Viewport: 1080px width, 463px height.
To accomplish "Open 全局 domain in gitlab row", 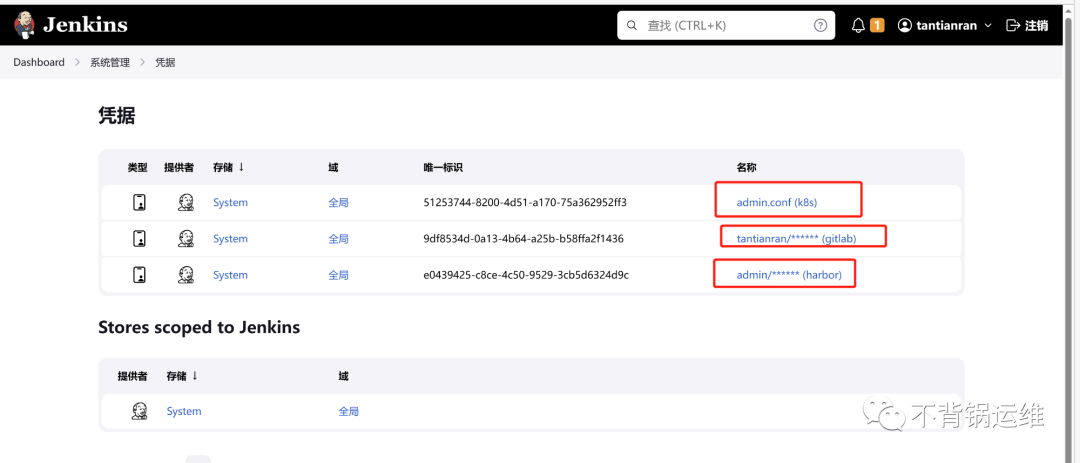I will point(338,238).
